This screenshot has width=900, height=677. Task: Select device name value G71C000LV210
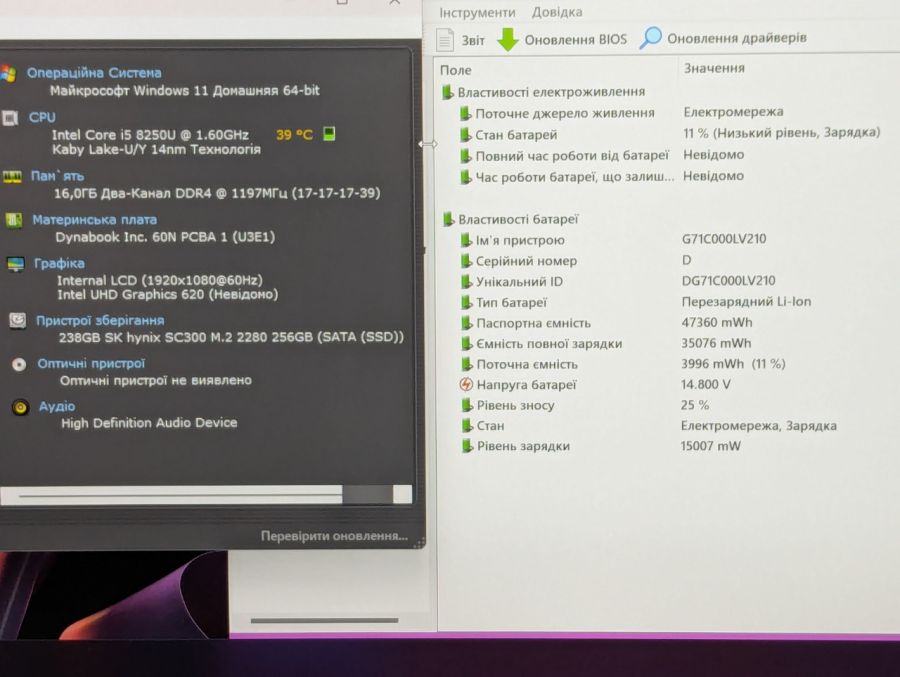click(724, 239)
